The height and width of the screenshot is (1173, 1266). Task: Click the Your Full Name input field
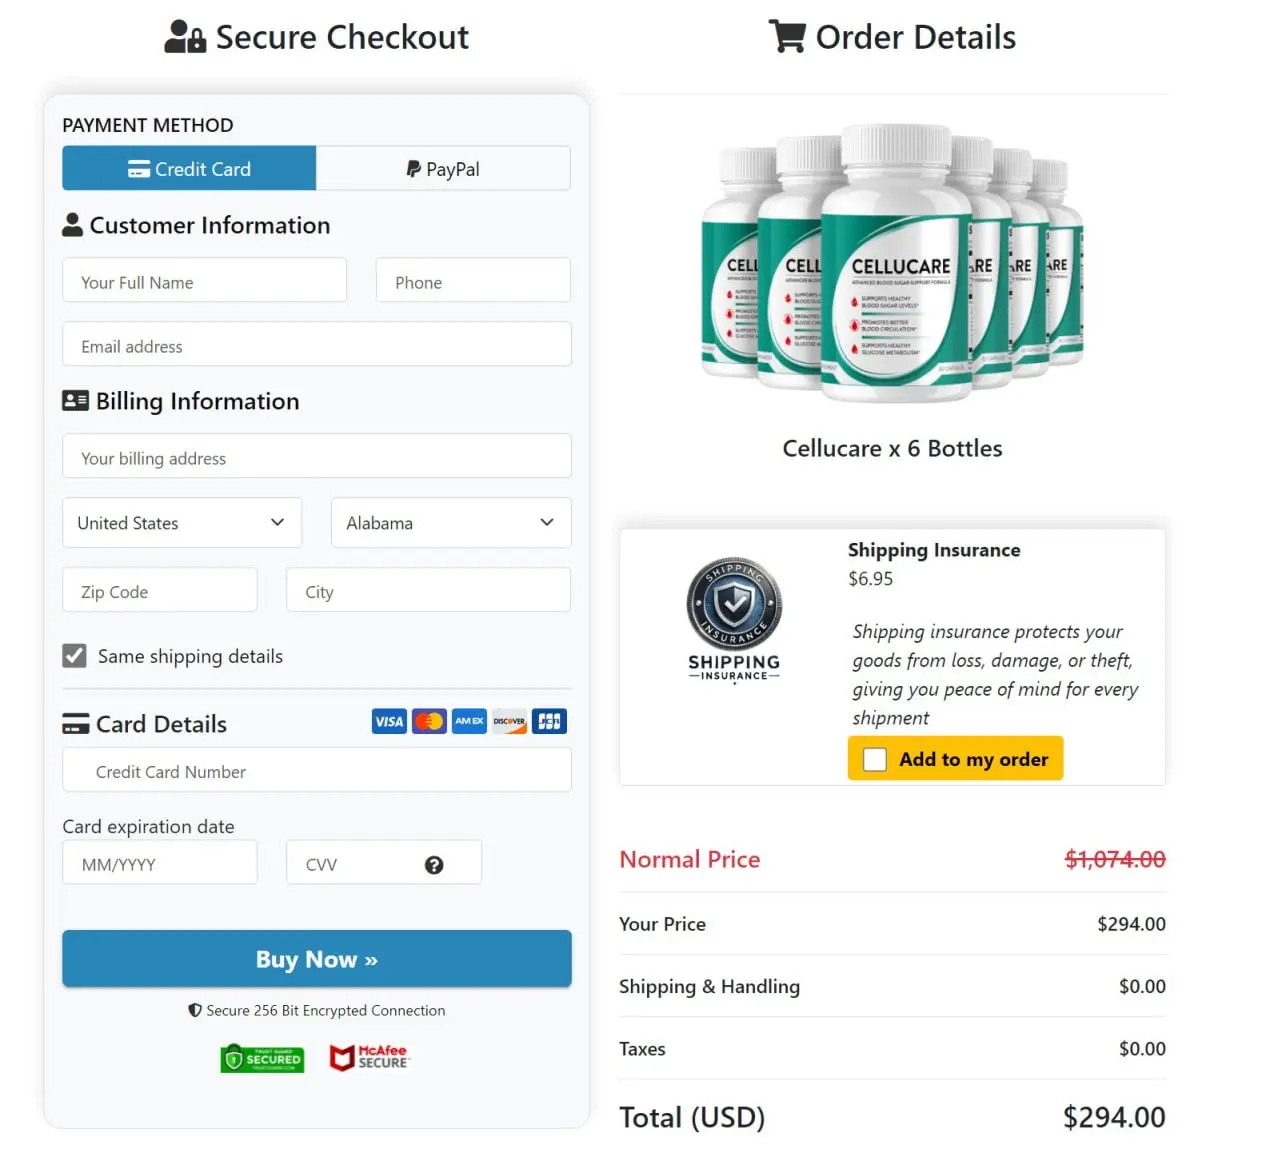pyautogui.click(x=204, y=281)
